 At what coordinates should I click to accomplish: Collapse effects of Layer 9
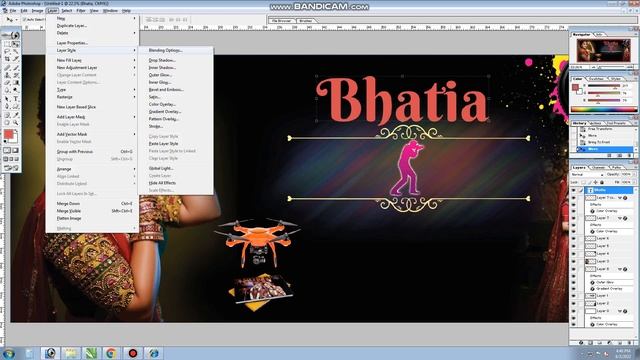point(620,311)
